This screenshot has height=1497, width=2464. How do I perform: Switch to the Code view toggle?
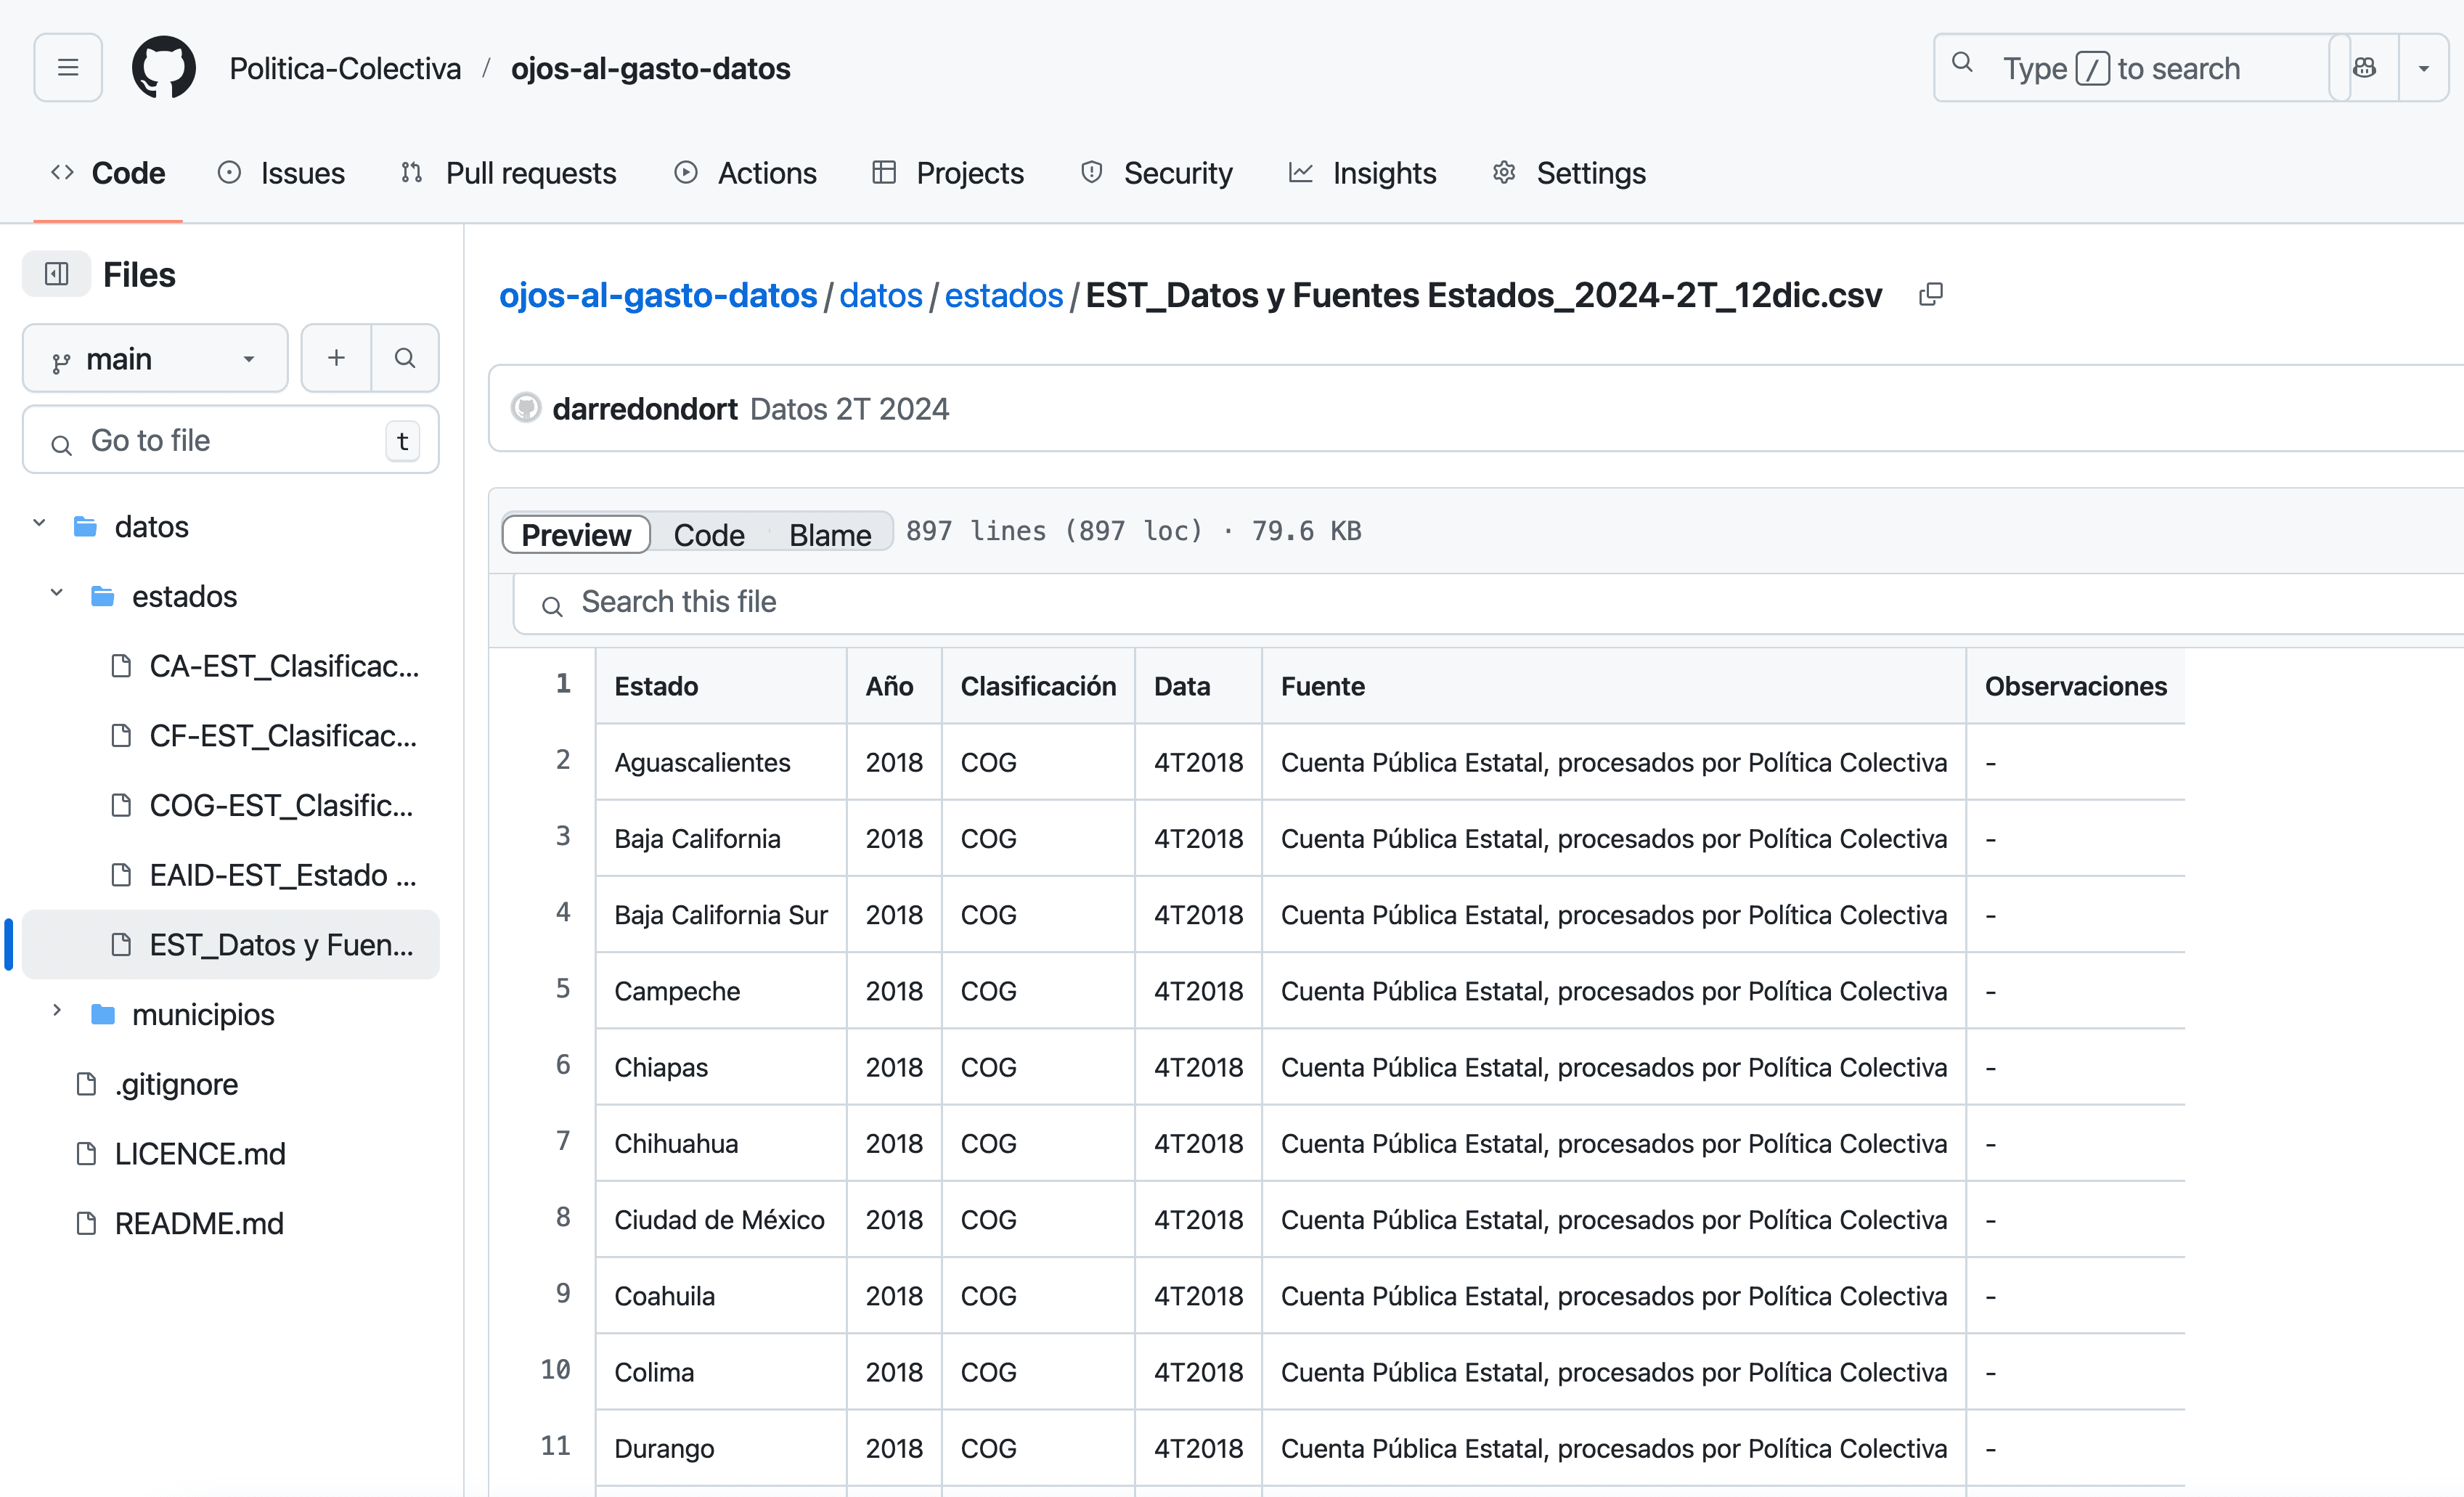pyautogui.click(x=709, y=534)
